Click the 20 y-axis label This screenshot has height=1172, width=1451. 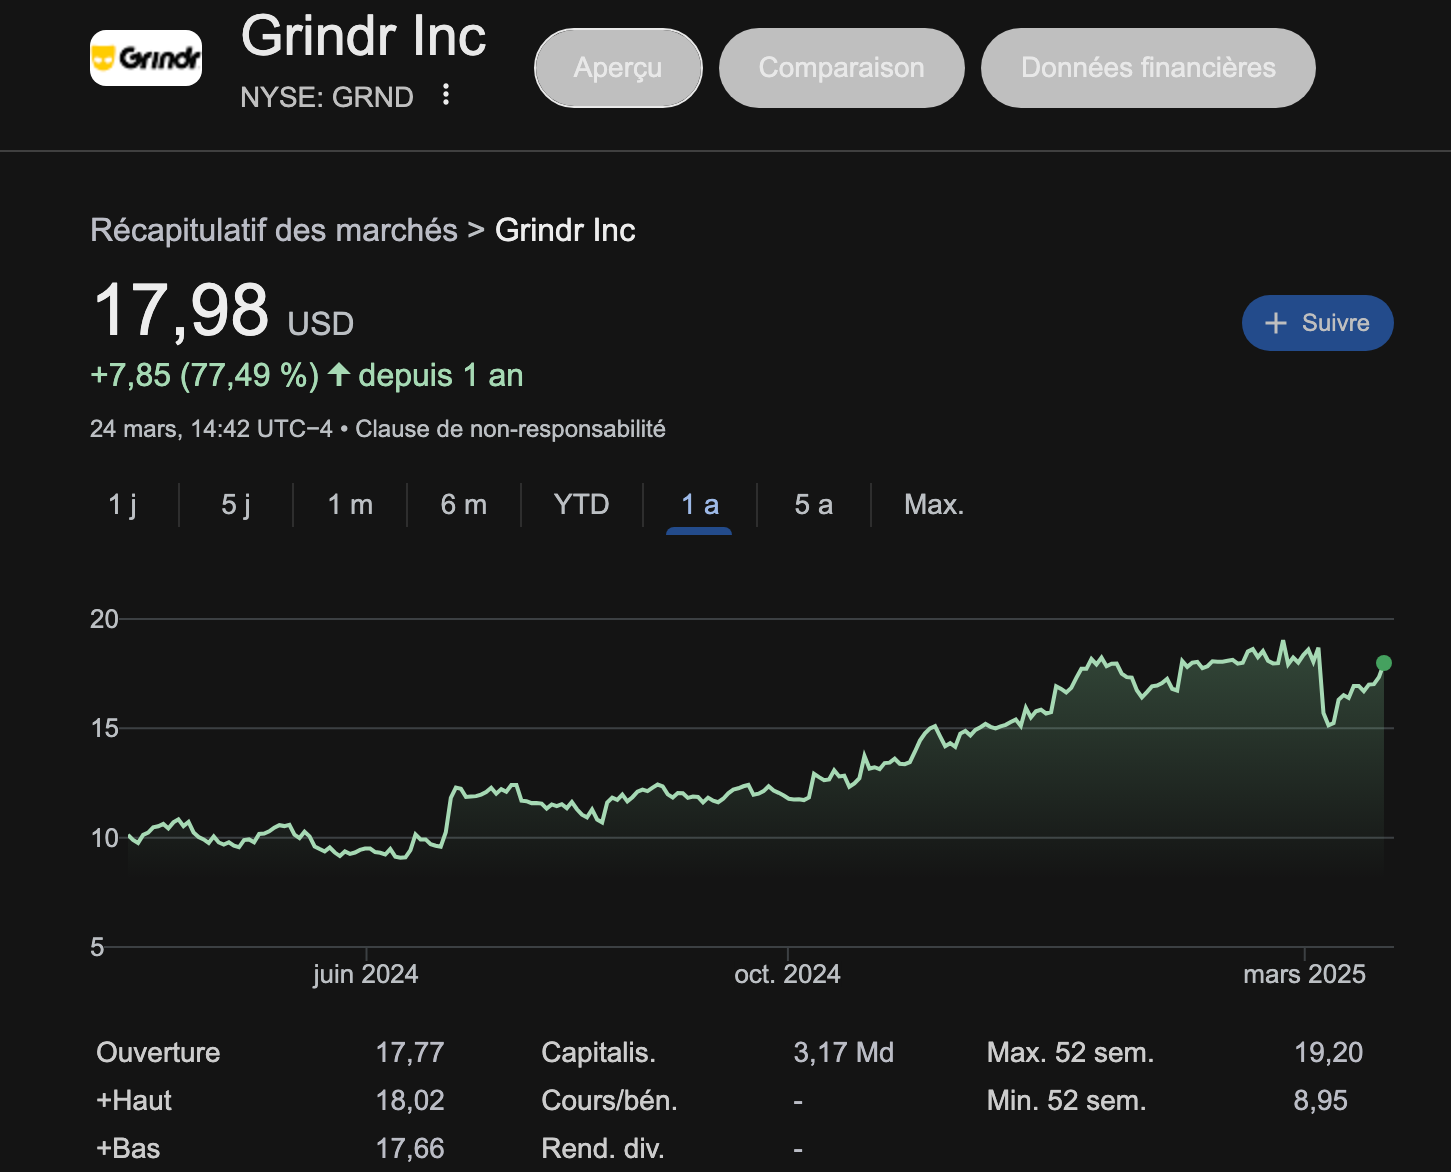click(104, 619)
